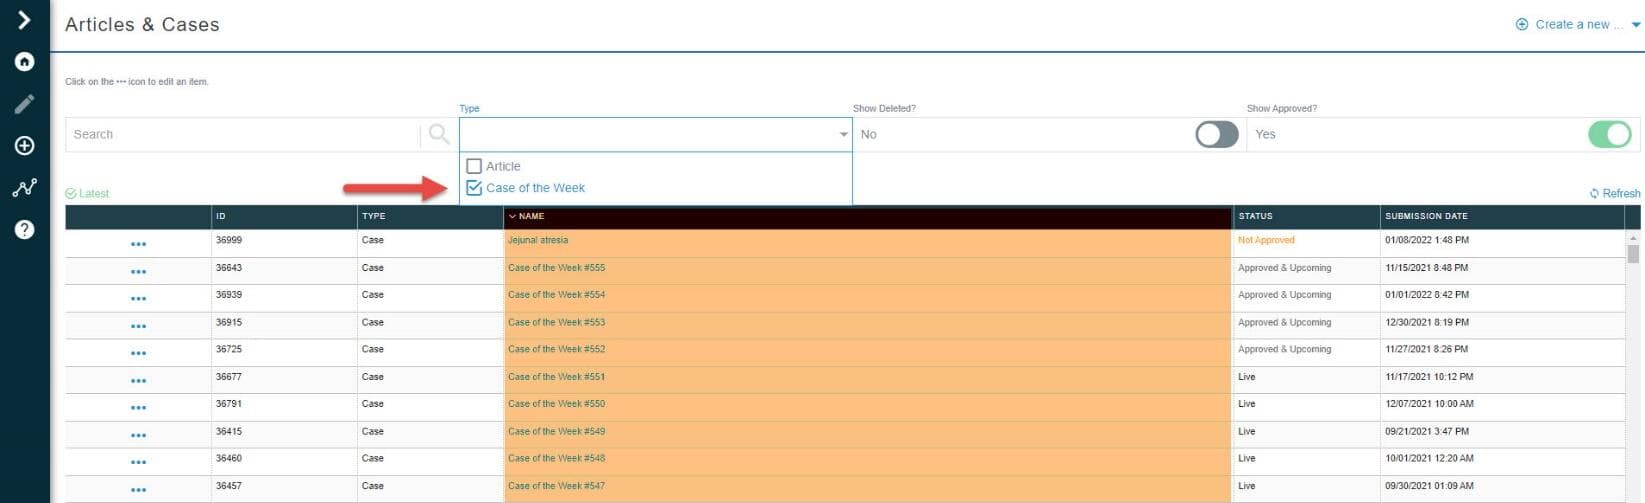The image size is (1645, 503).
Task: Expand the sidebar with the chevron icon
Action: [x=24, y=20]
